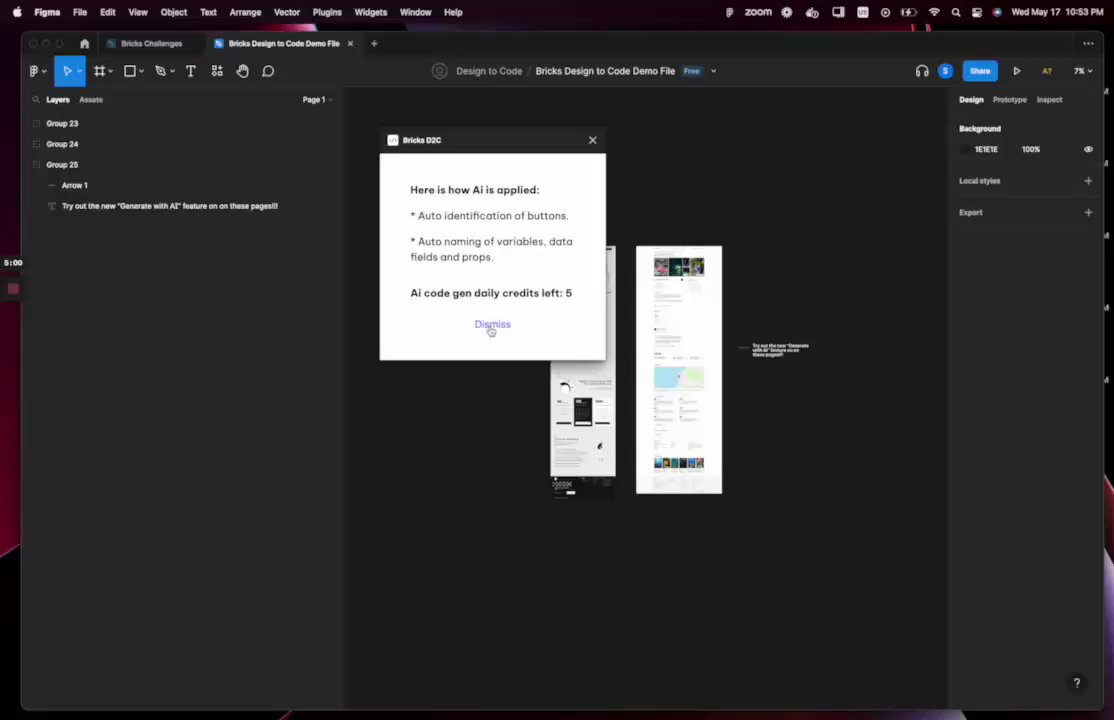Switch to the Prototype tab
Image resolution: width=1114 pixels, height=720 pixels.
click(x=1010, y=100)
